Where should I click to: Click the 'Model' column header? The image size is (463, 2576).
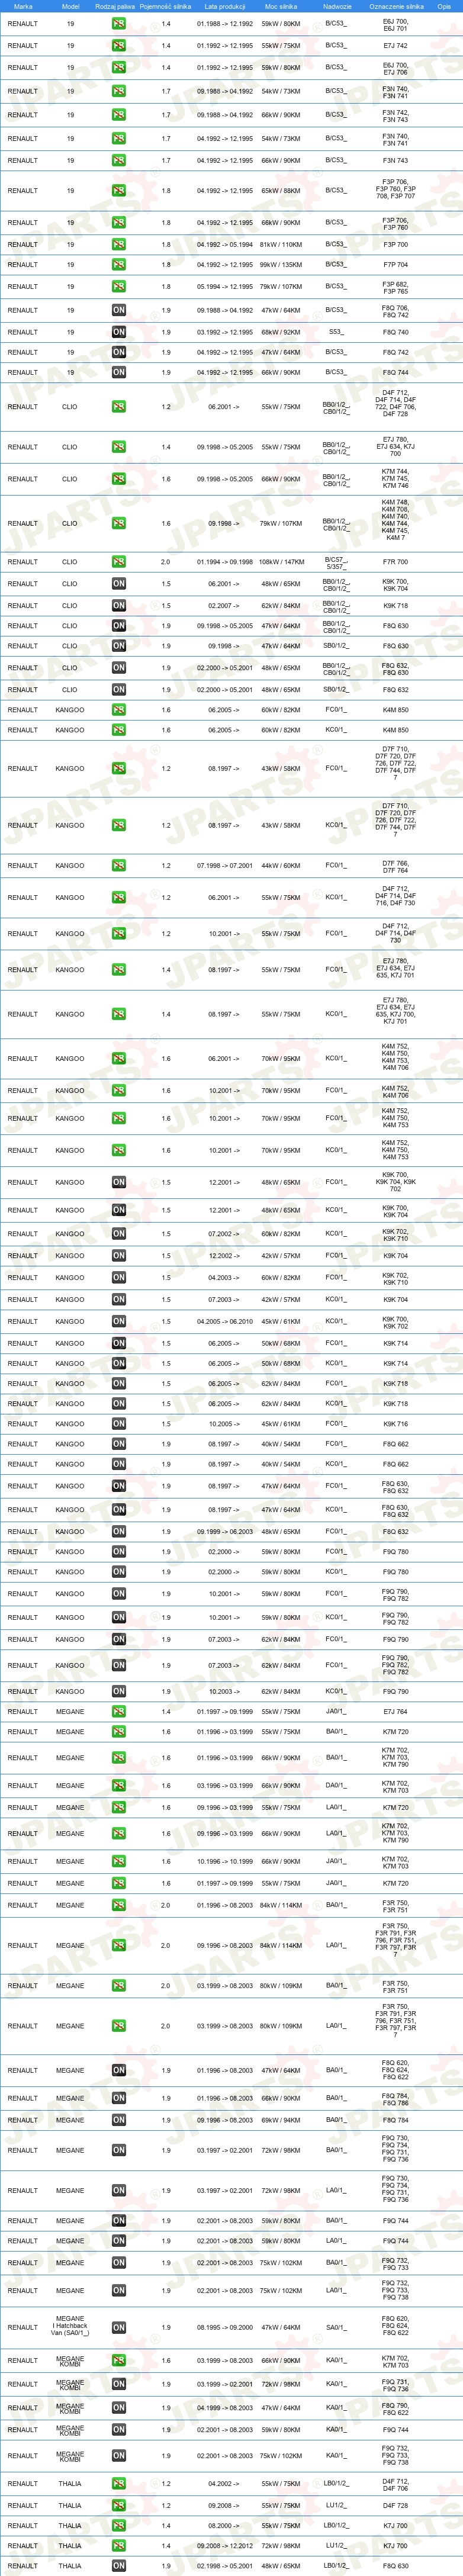tap(70, 6)
